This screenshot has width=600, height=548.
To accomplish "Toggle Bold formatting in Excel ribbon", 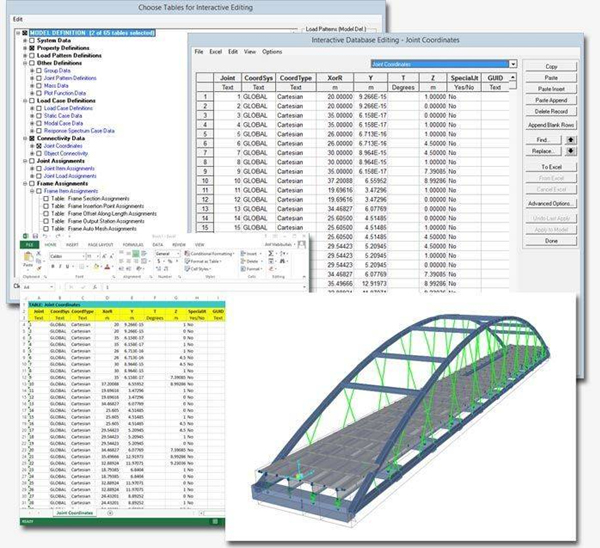I will (53, 266).
